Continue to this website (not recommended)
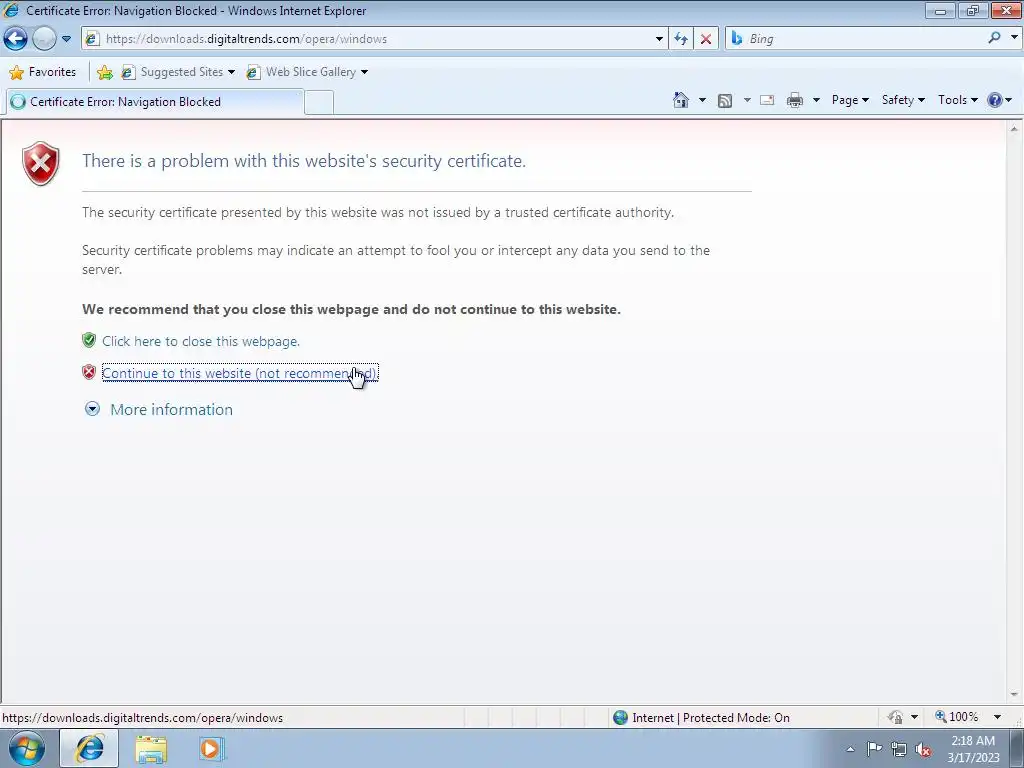Image resolution: width=1024 pixels, height=768 pixels. click(240, 373)
